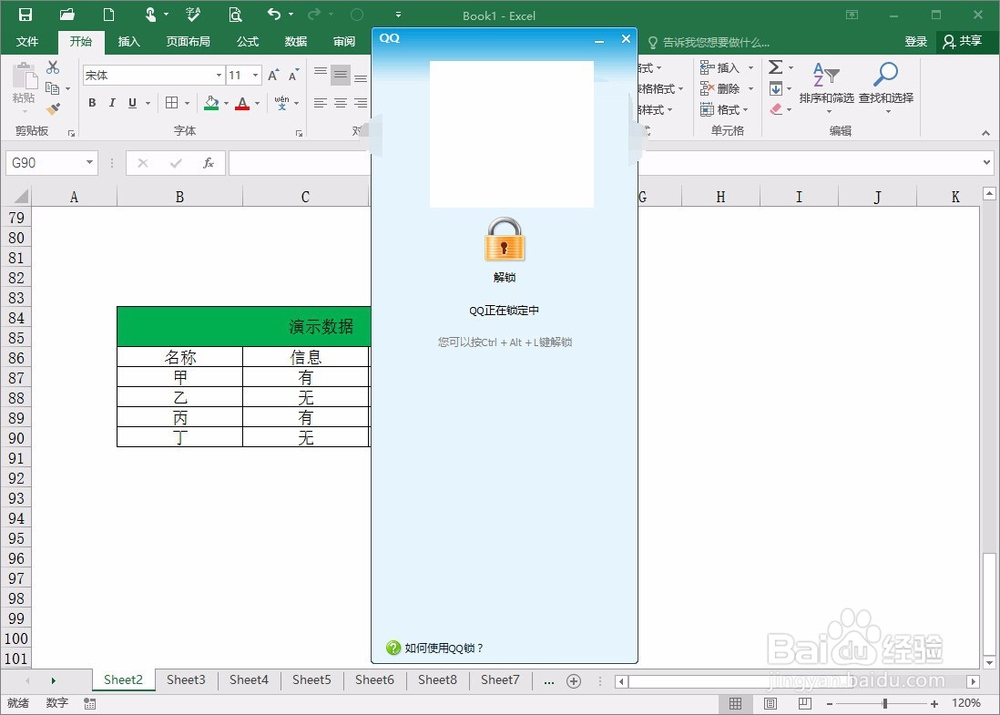Click the phonetic guide wén icon
Image resolution: width=1000 pixels, height=715 pixels.
[282, 103]
